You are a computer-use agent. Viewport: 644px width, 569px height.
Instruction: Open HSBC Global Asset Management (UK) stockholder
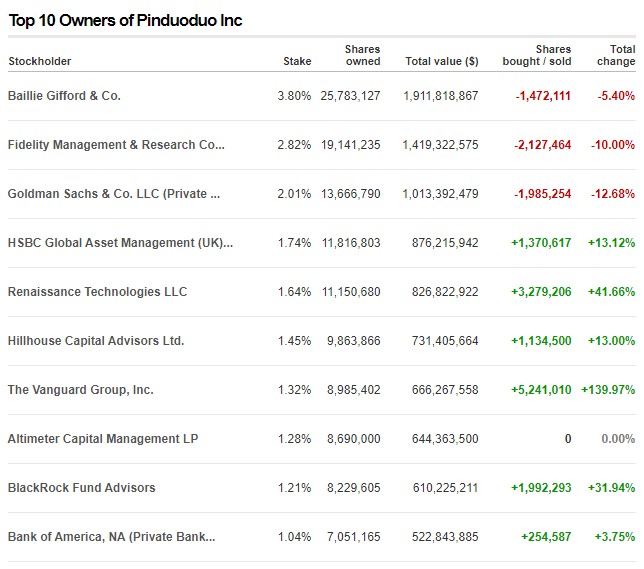click(120, 242)
